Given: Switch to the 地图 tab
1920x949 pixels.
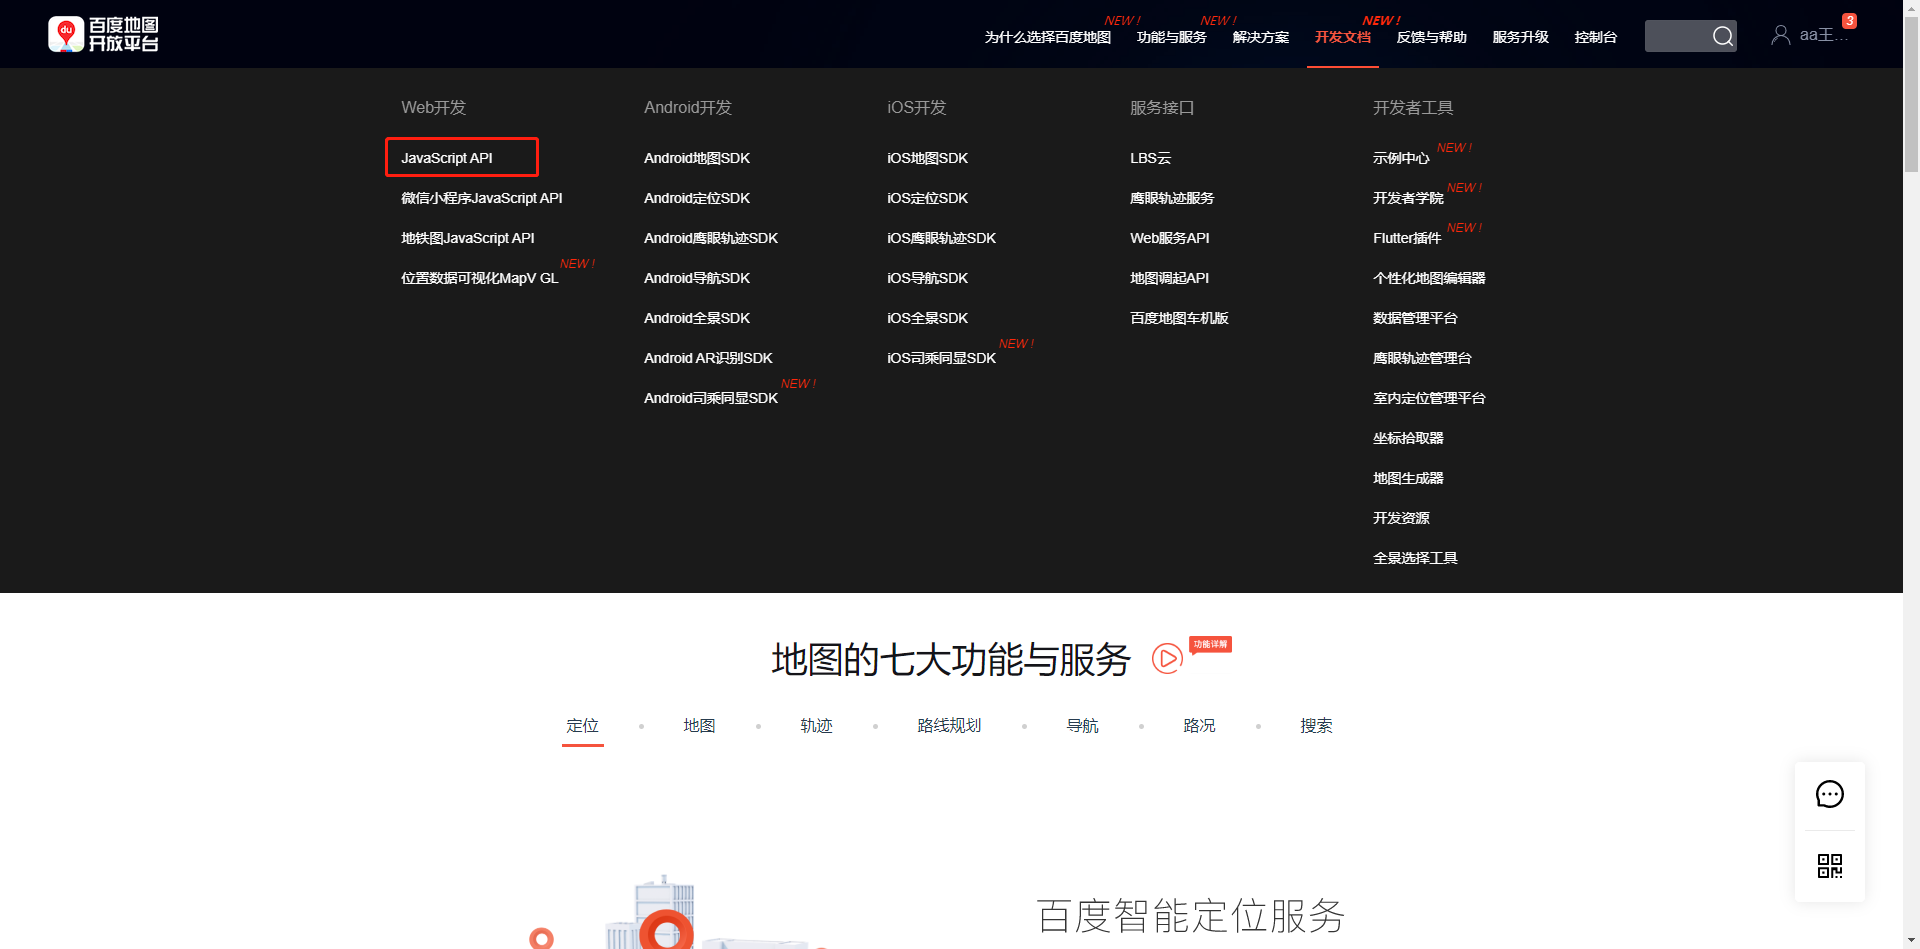Looking at the screenshot, I should coord(699,726).
